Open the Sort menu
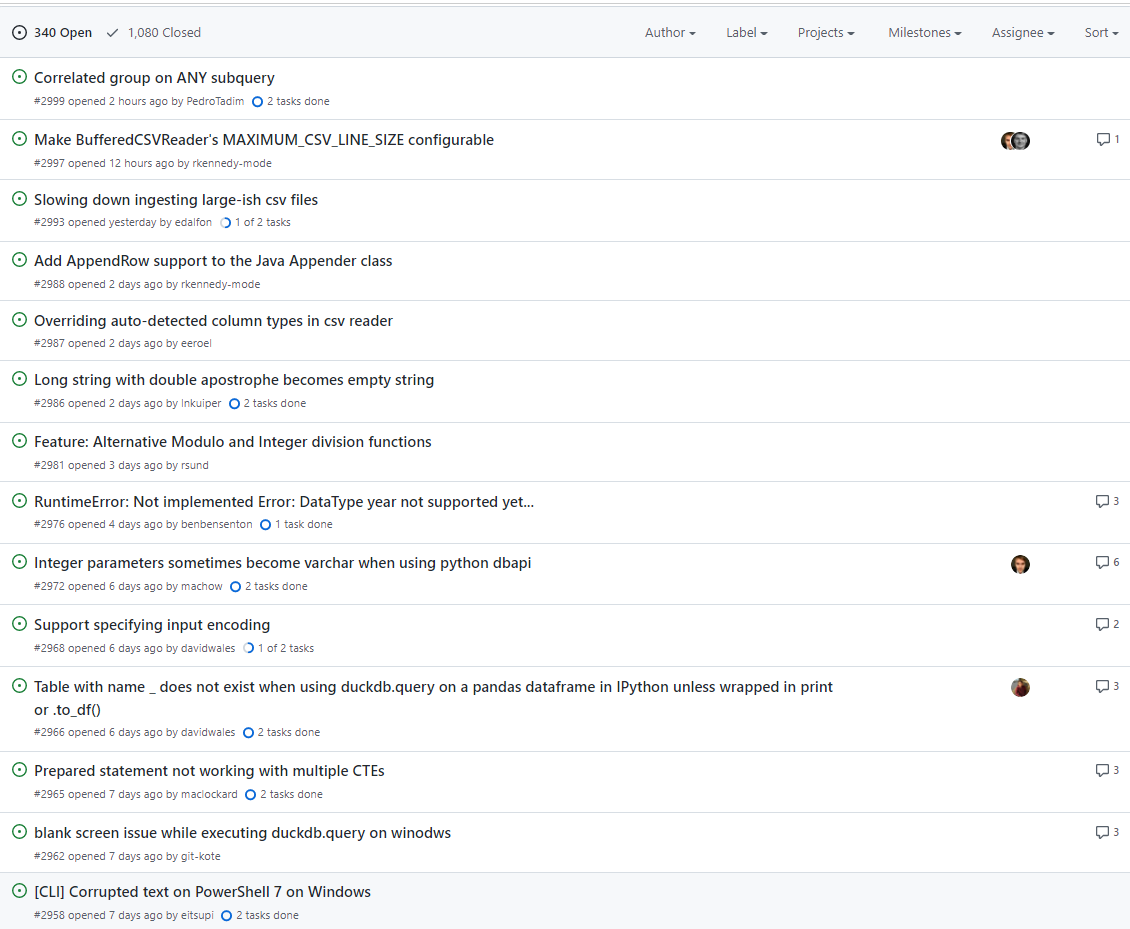Image resolution: width=1130 pixels, height=929 pixels. point(1101,32)
